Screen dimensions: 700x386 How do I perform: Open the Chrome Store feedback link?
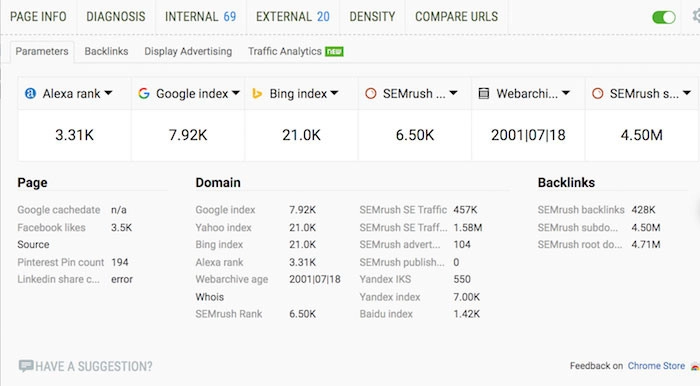tap(656, 366)
